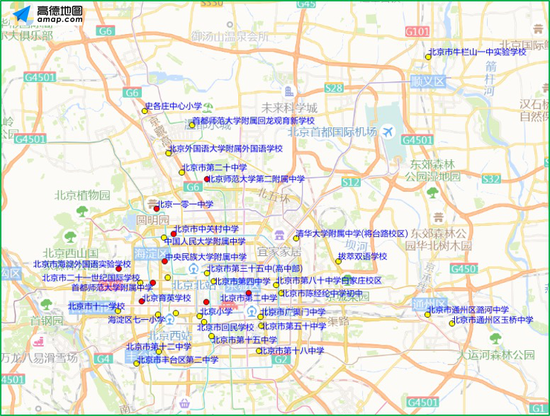Click the label 首都师范大学附属中学
This screenshot has width=550, height=416.
click(112, 288)
